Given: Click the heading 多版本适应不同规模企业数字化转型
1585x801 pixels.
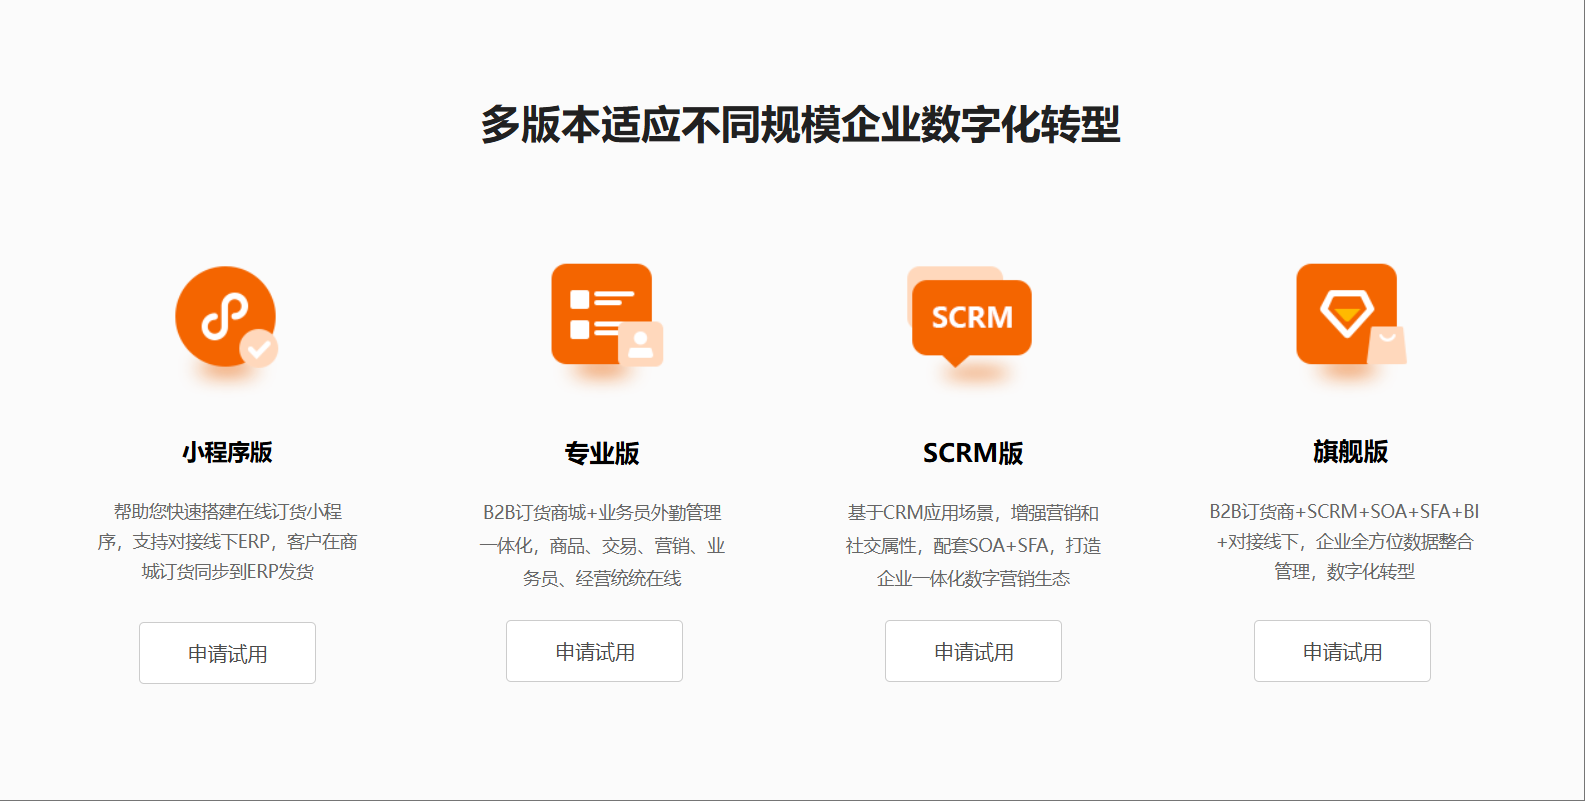Looking at the screenshot, I should pos(800,125).
